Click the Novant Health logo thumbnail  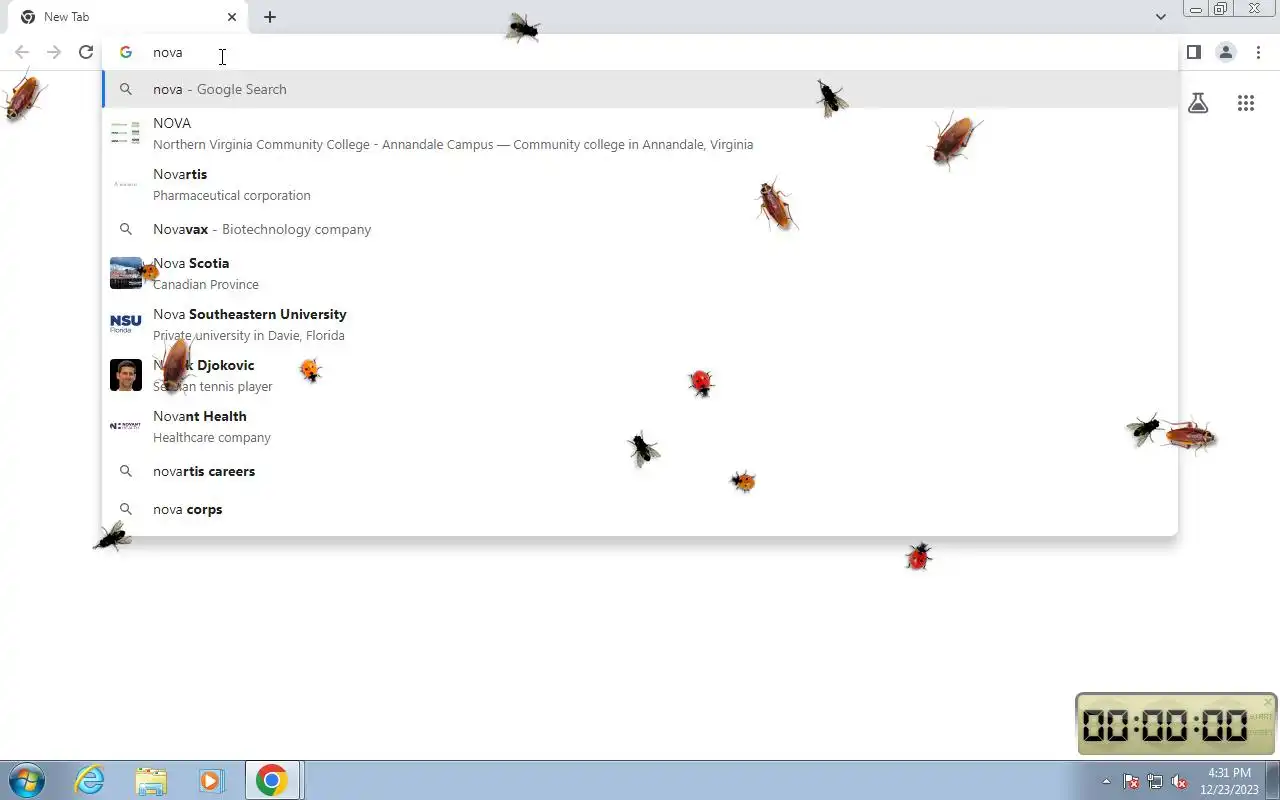coord(126,426)
